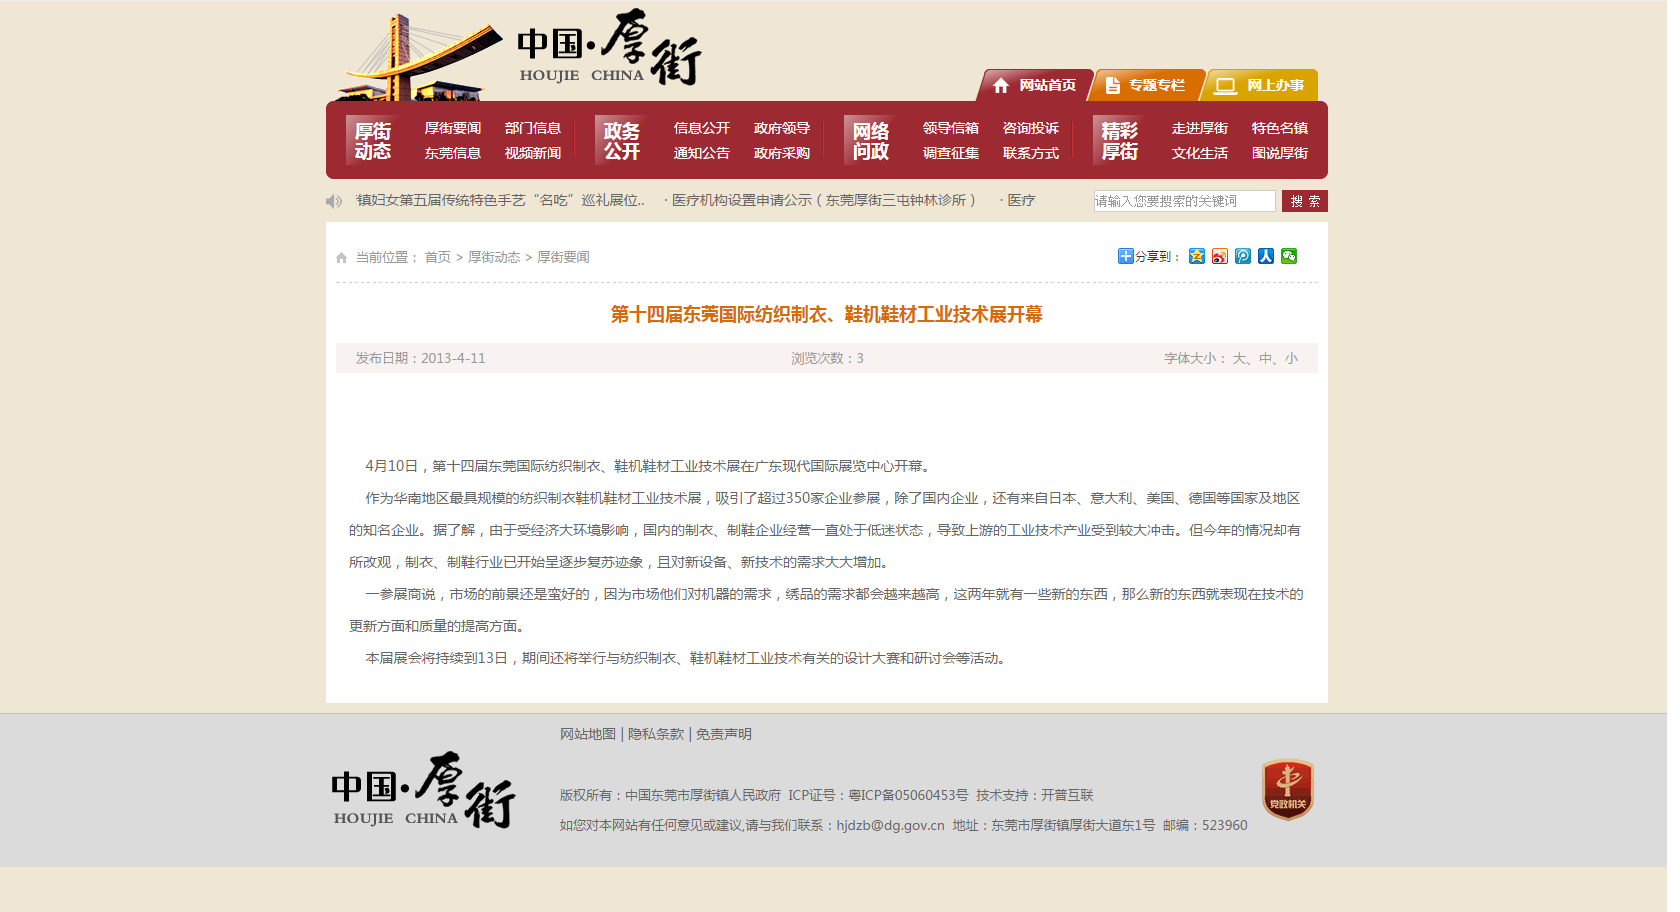Click the blue plus share icon
1680x912 pixels.
pos(1125,256)
